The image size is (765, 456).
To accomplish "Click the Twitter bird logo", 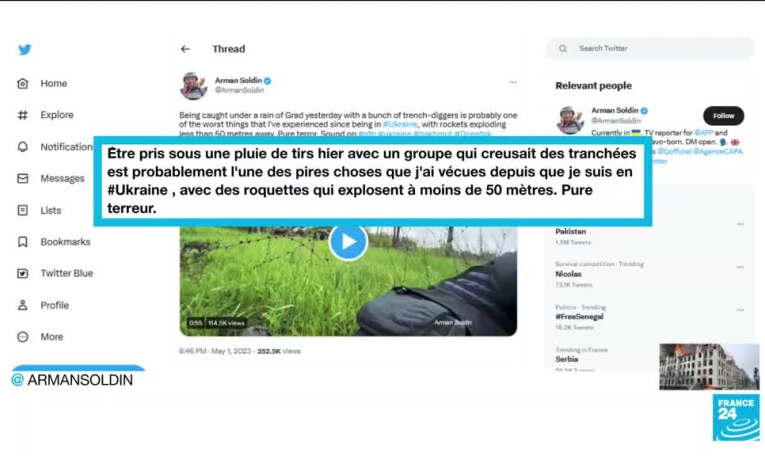I will (x=25, y=49).
